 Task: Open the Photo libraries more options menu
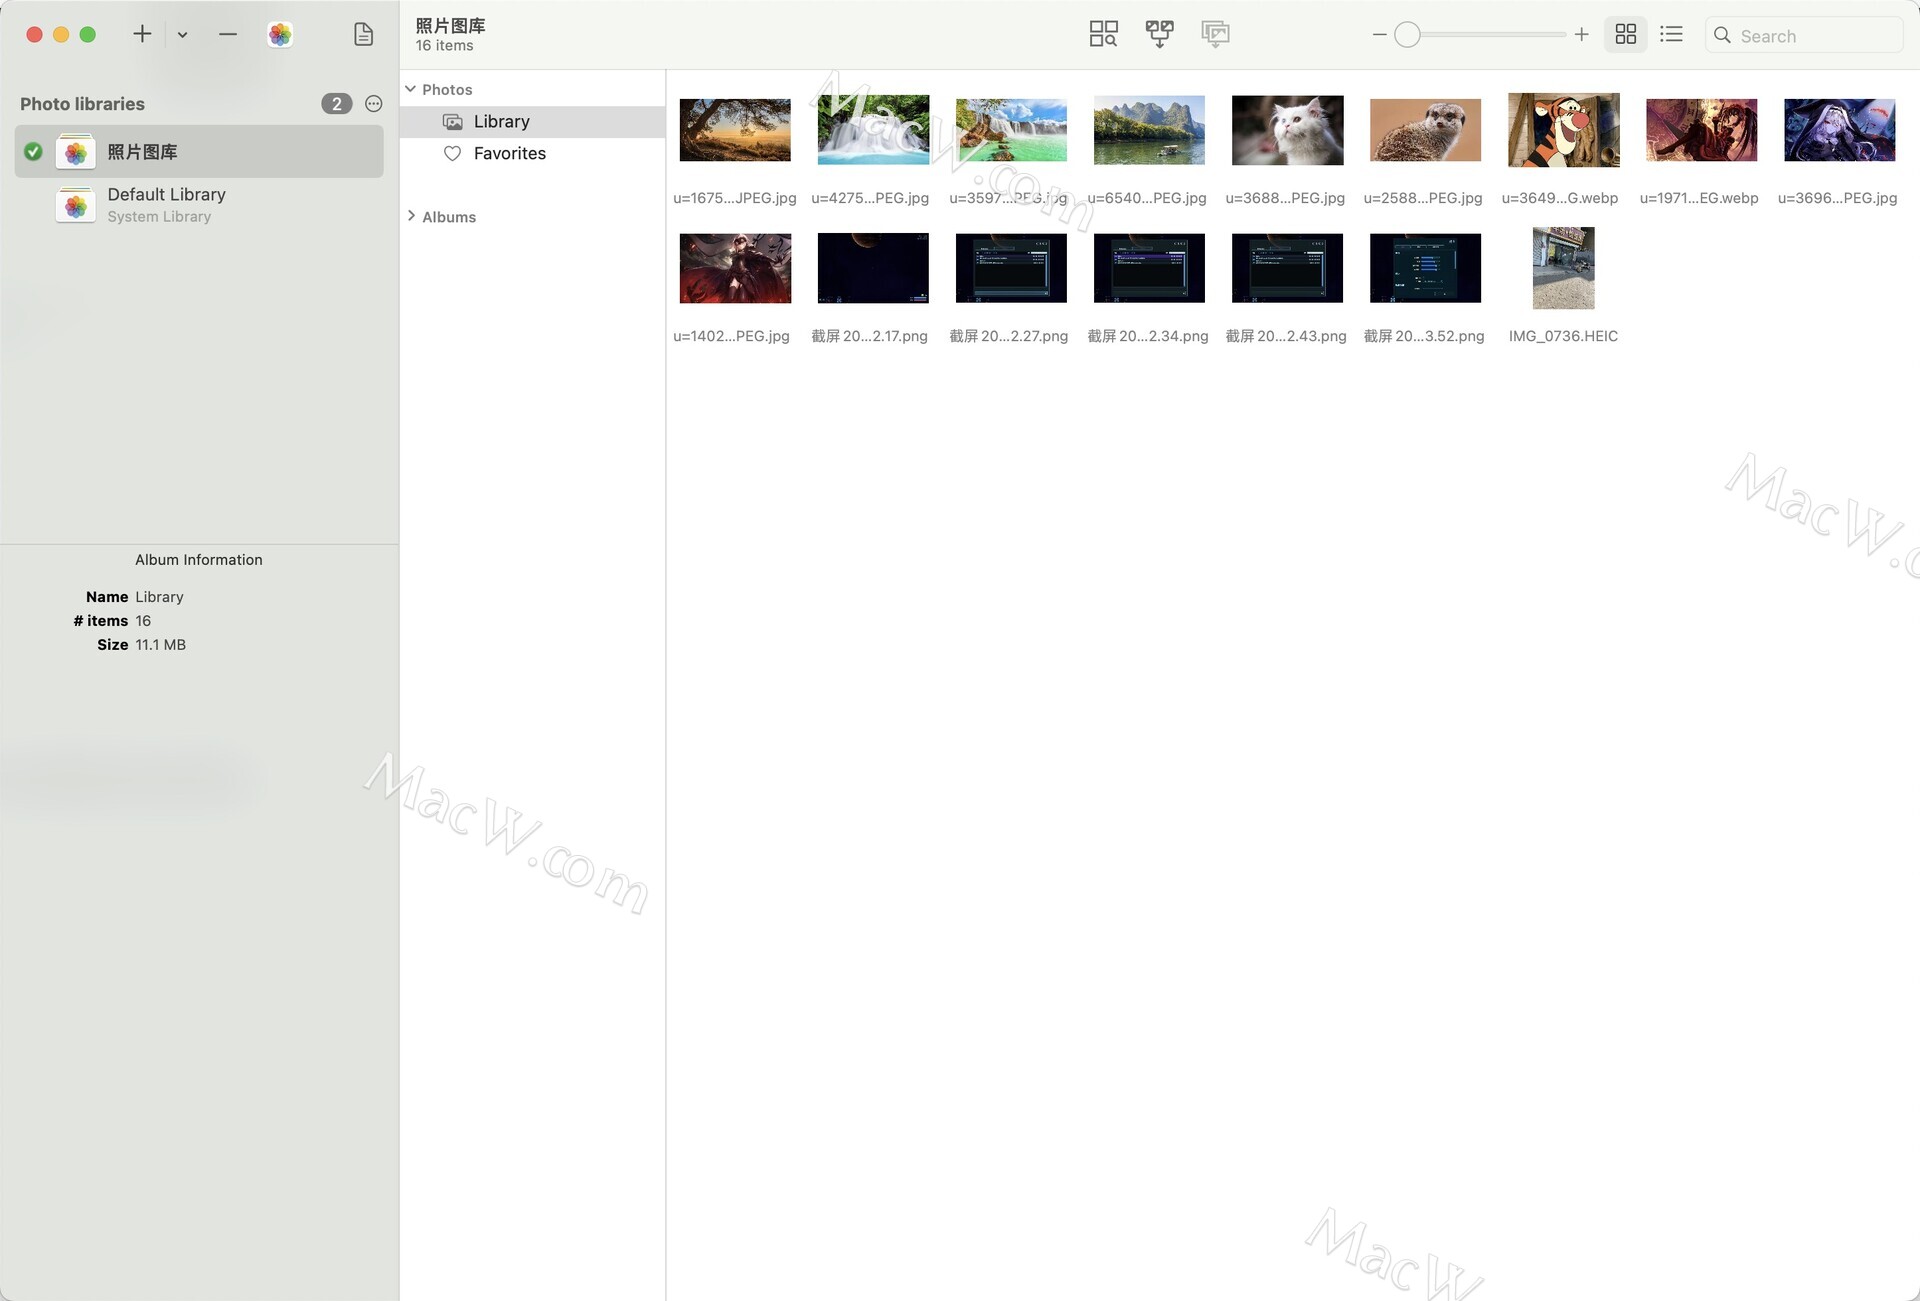coord(374,104)
